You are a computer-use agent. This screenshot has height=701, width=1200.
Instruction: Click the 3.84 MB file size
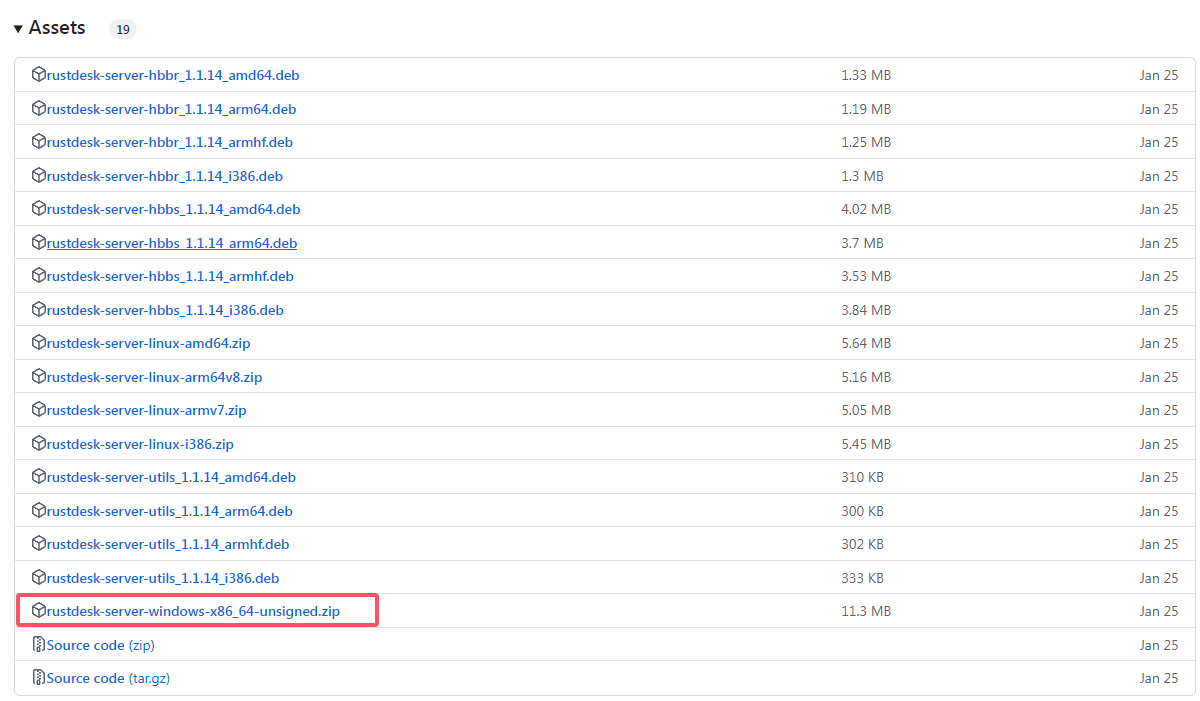click(866, 310)
